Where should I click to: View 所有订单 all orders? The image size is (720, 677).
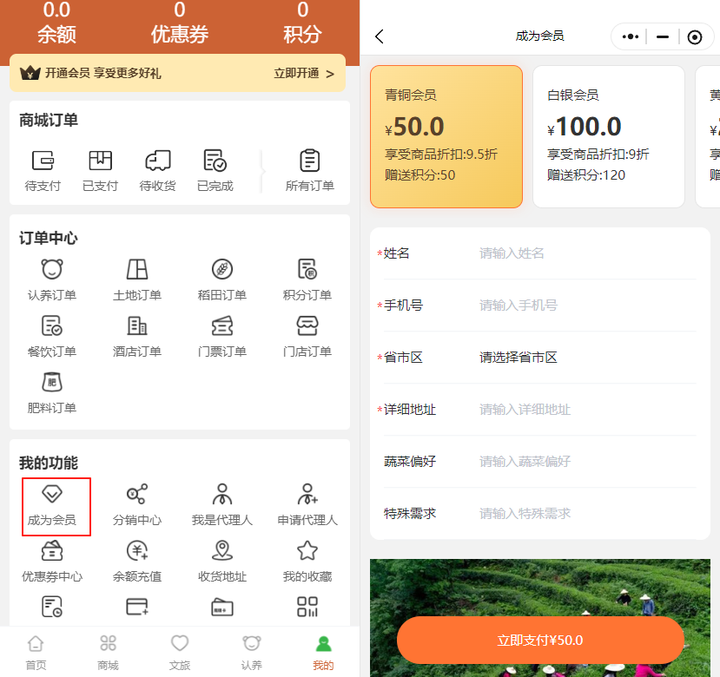(309, 171)
